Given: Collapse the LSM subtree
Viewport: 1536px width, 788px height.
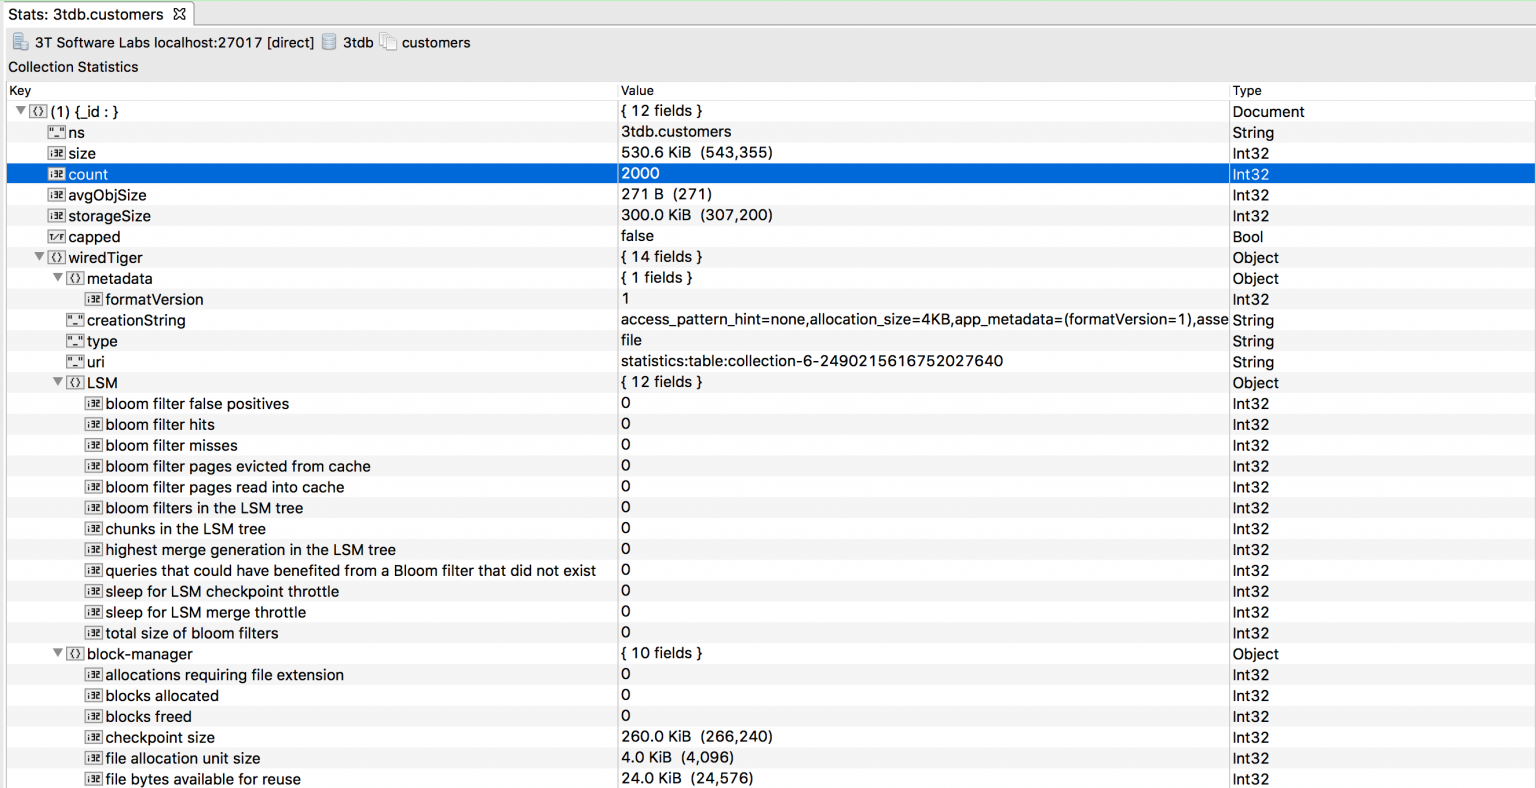Looking at the screenshot, I should tap(58, 382).
